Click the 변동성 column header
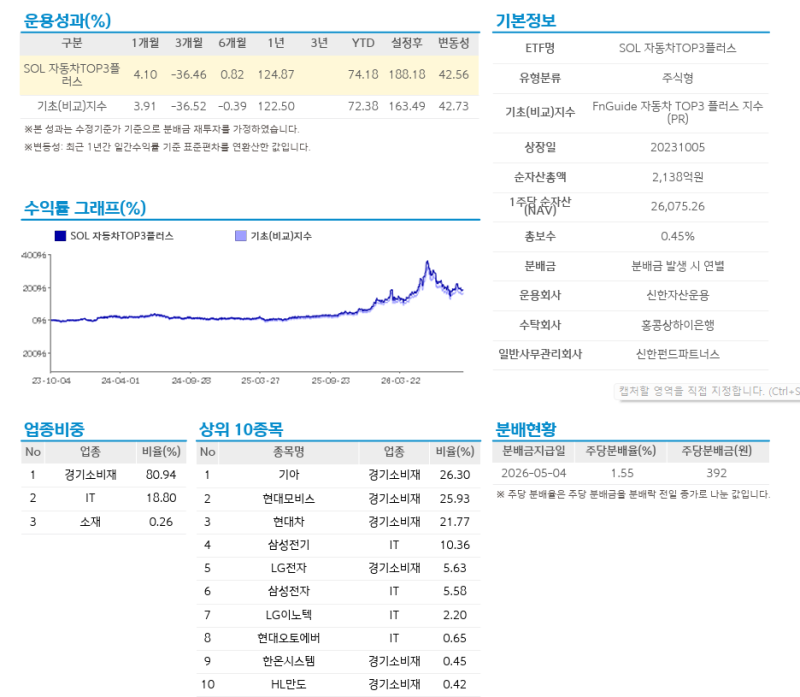This screenshot has height=697, width=800. click(x=454, y=43)
